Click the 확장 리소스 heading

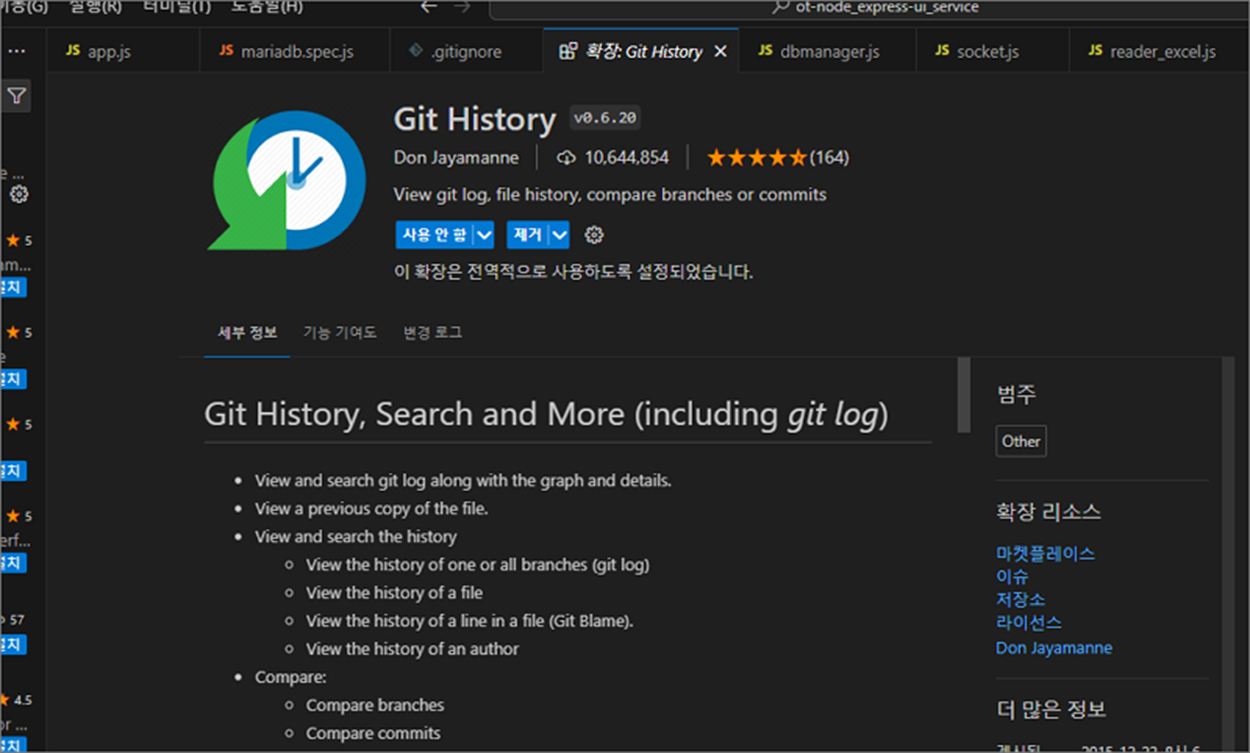pyautogui.click(x=1048, y=512)
